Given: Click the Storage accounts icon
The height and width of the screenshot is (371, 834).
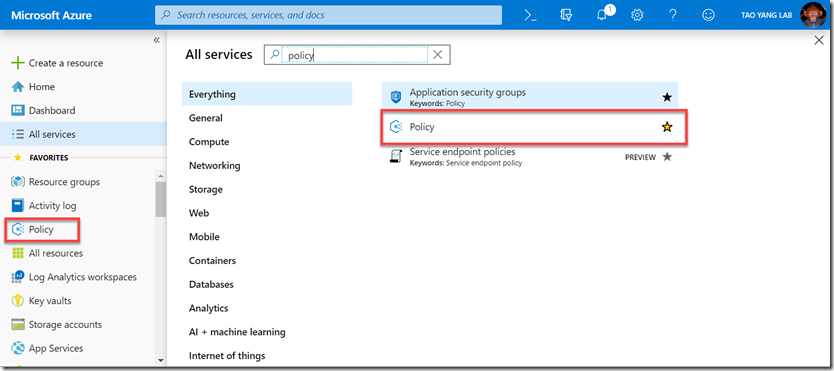Looking at the screenshot, I should point(18,325).
